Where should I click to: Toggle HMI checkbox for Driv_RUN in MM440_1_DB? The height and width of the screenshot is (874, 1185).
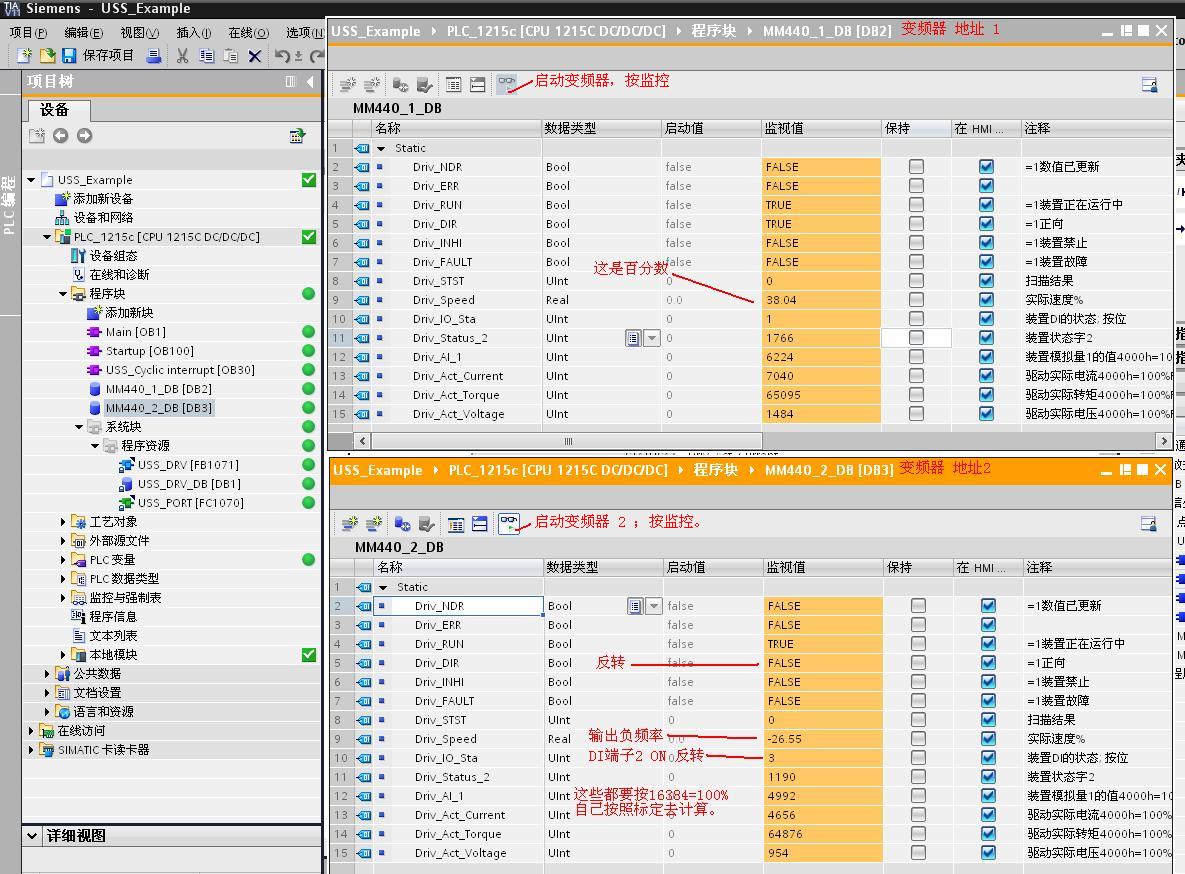[x=986, y=204]
